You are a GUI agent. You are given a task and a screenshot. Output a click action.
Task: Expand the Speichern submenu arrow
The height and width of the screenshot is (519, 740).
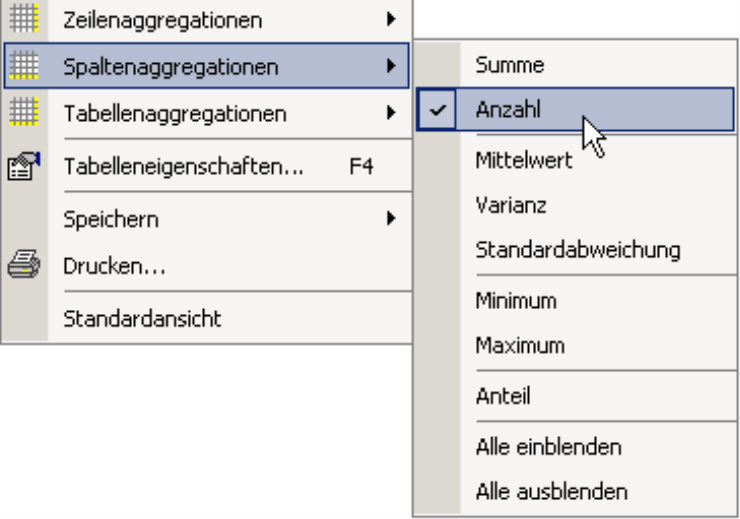coord(391,218)
